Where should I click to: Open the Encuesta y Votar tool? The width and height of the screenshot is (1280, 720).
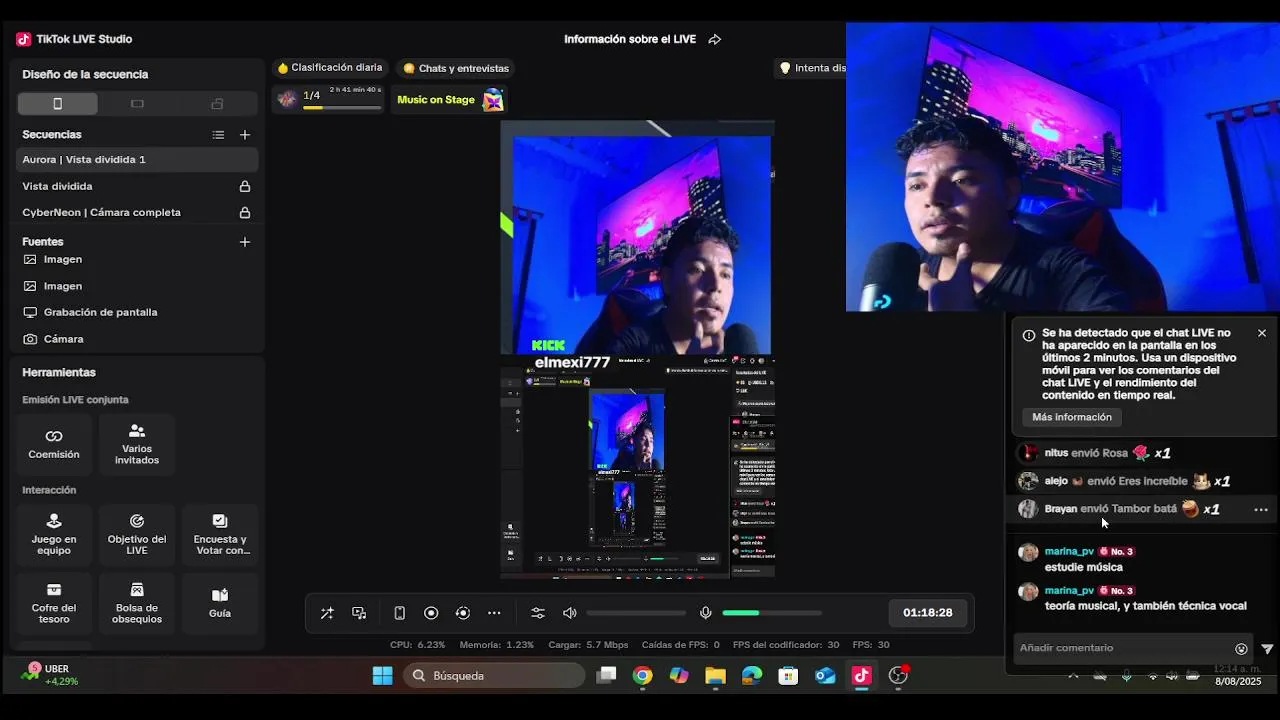tap(220, 535)
